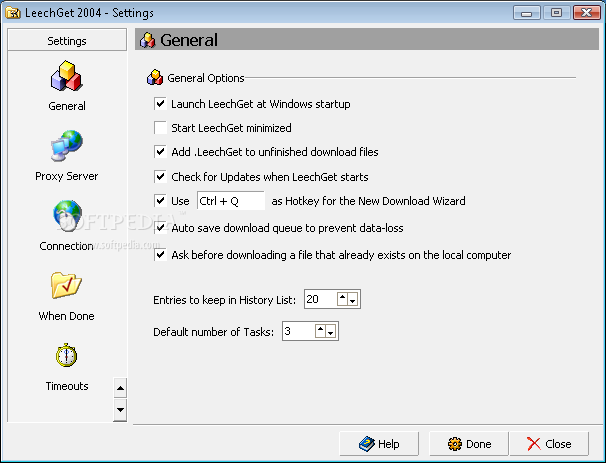Click LeechGet app icon in title bar

[x=13, y=13]
